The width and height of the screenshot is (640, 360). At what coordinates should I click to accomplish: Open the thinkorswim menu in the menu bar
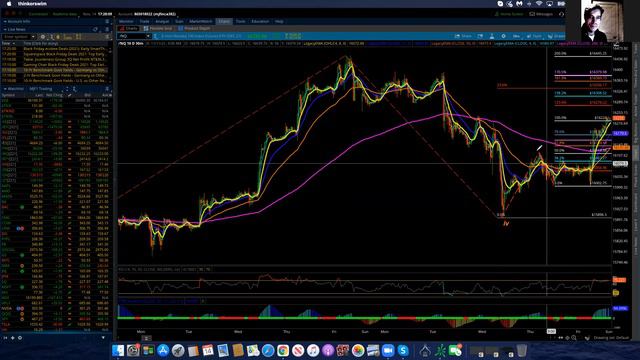point(32,4)
